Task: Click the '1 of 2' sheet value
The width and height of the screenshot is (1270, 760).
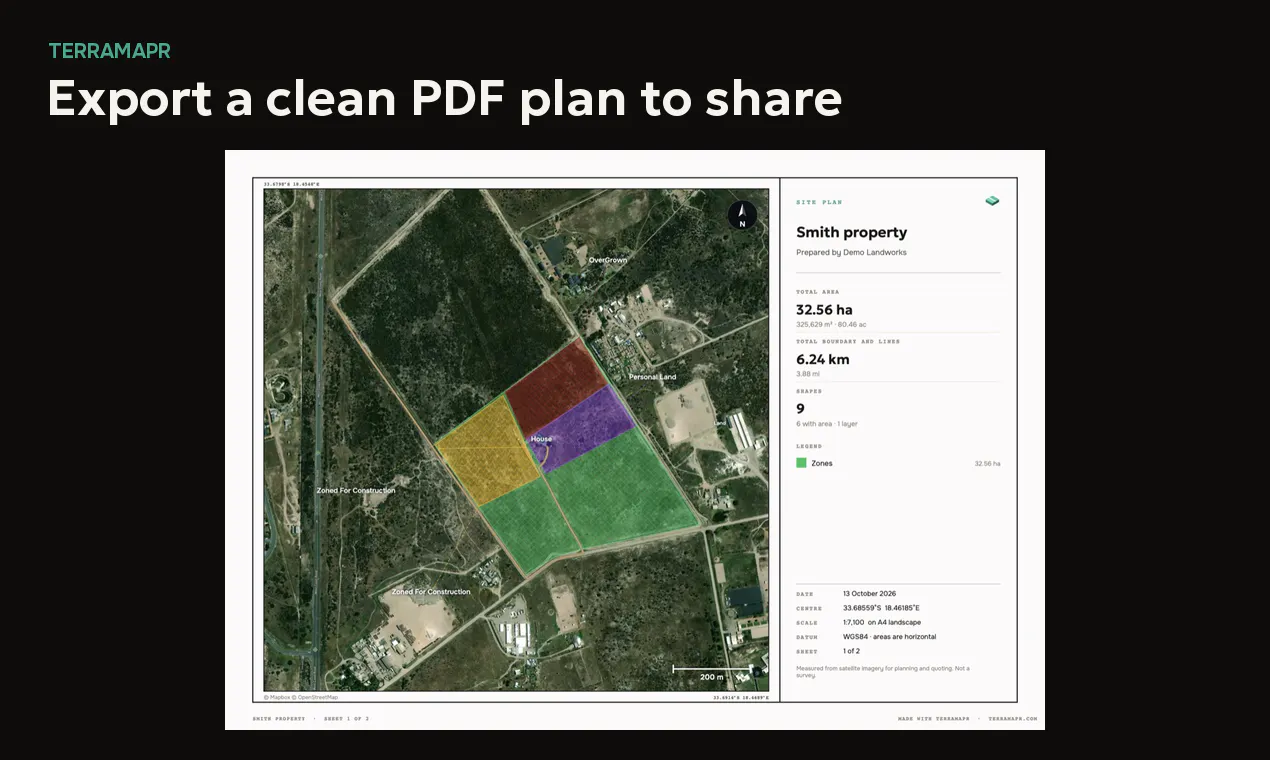Action: click(x=853, y=651)
